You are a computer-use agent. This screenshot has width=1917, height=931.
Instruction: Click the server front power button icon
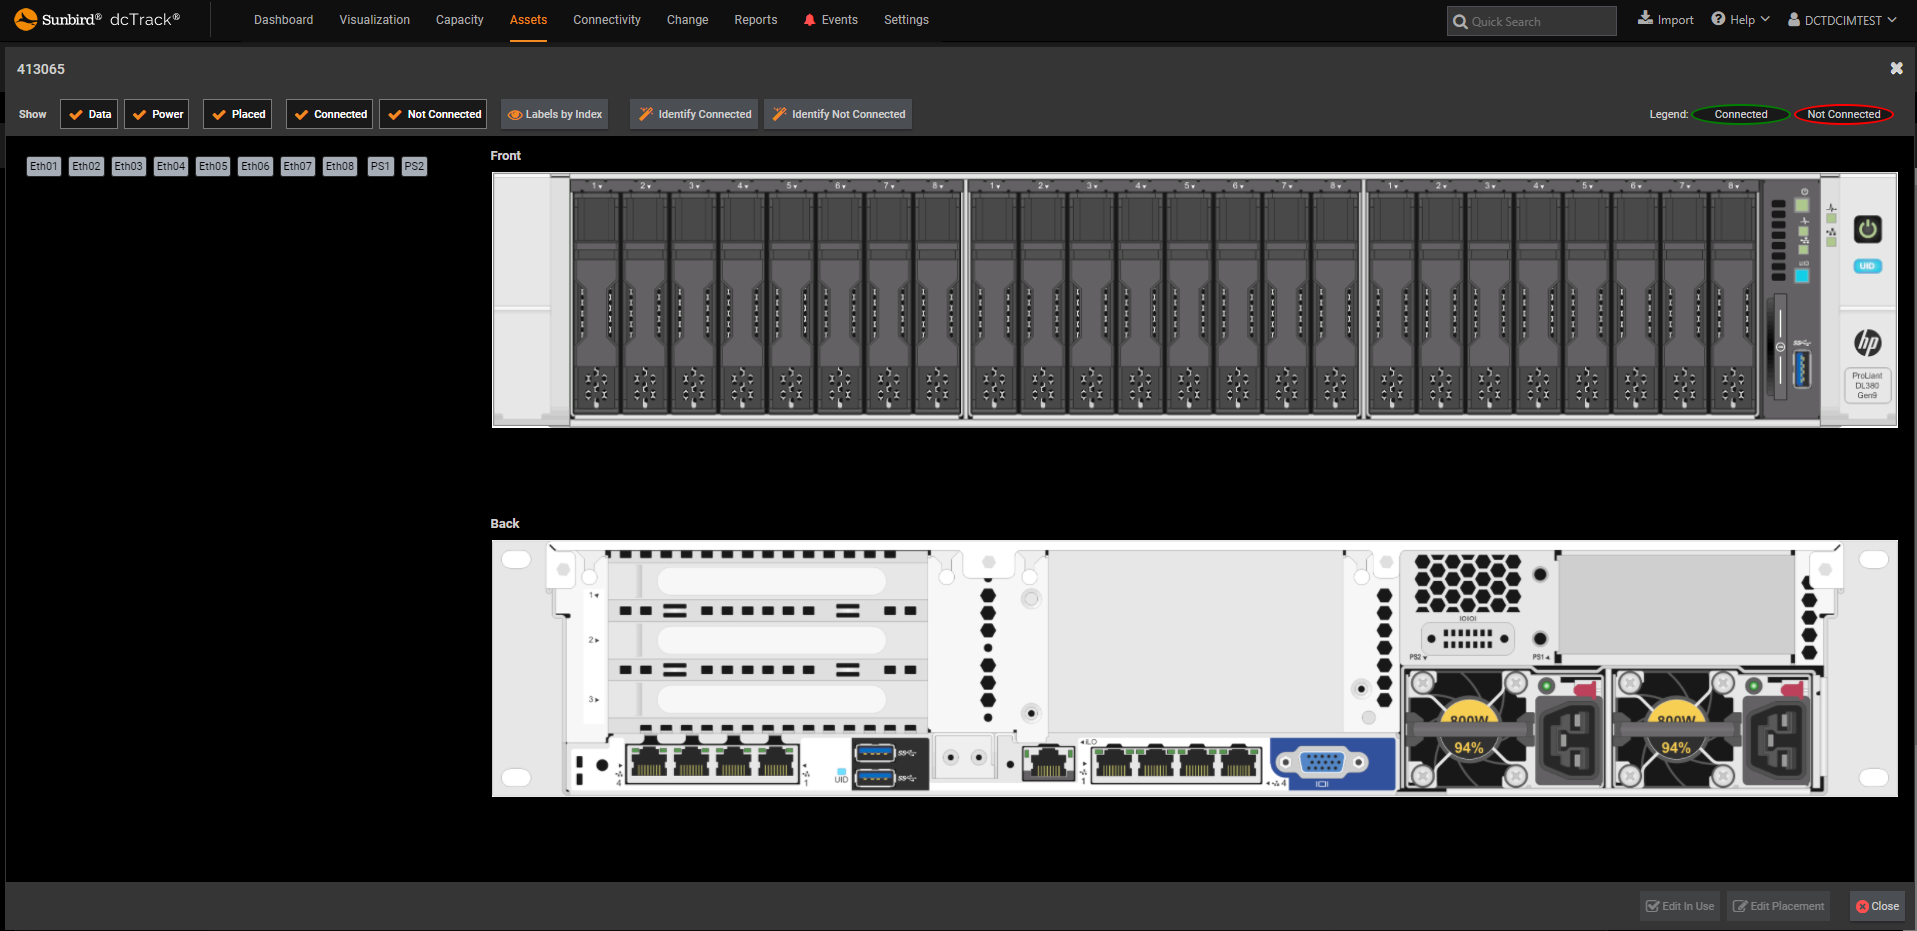(1867, 229)
